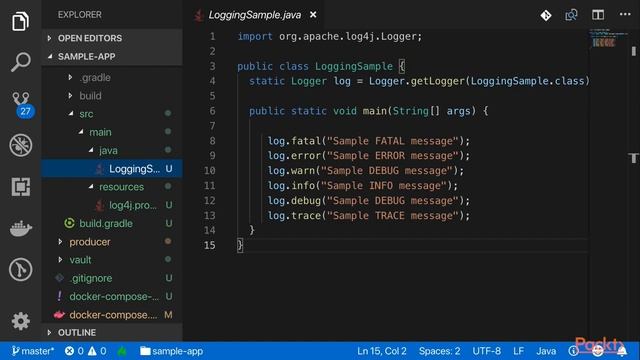Open the docker-compose... file marked M

[113, 315]
